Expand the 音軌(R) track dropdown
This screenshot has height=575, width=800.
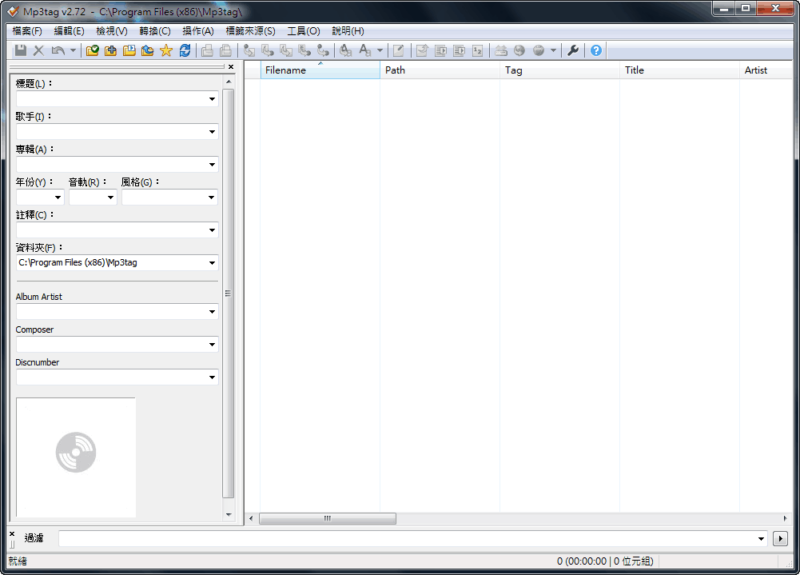[x=110, y=197]
